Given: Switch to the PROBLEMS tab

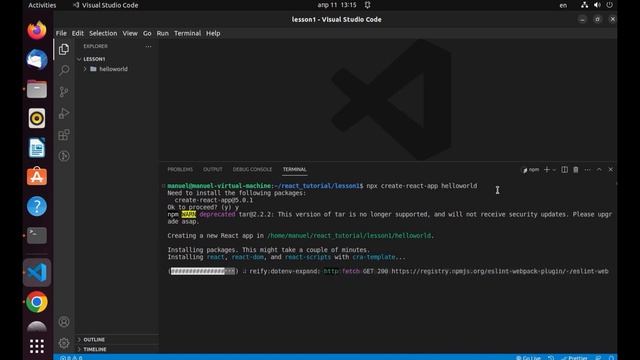Looking at the screenshot, I should tap(180, 169).
